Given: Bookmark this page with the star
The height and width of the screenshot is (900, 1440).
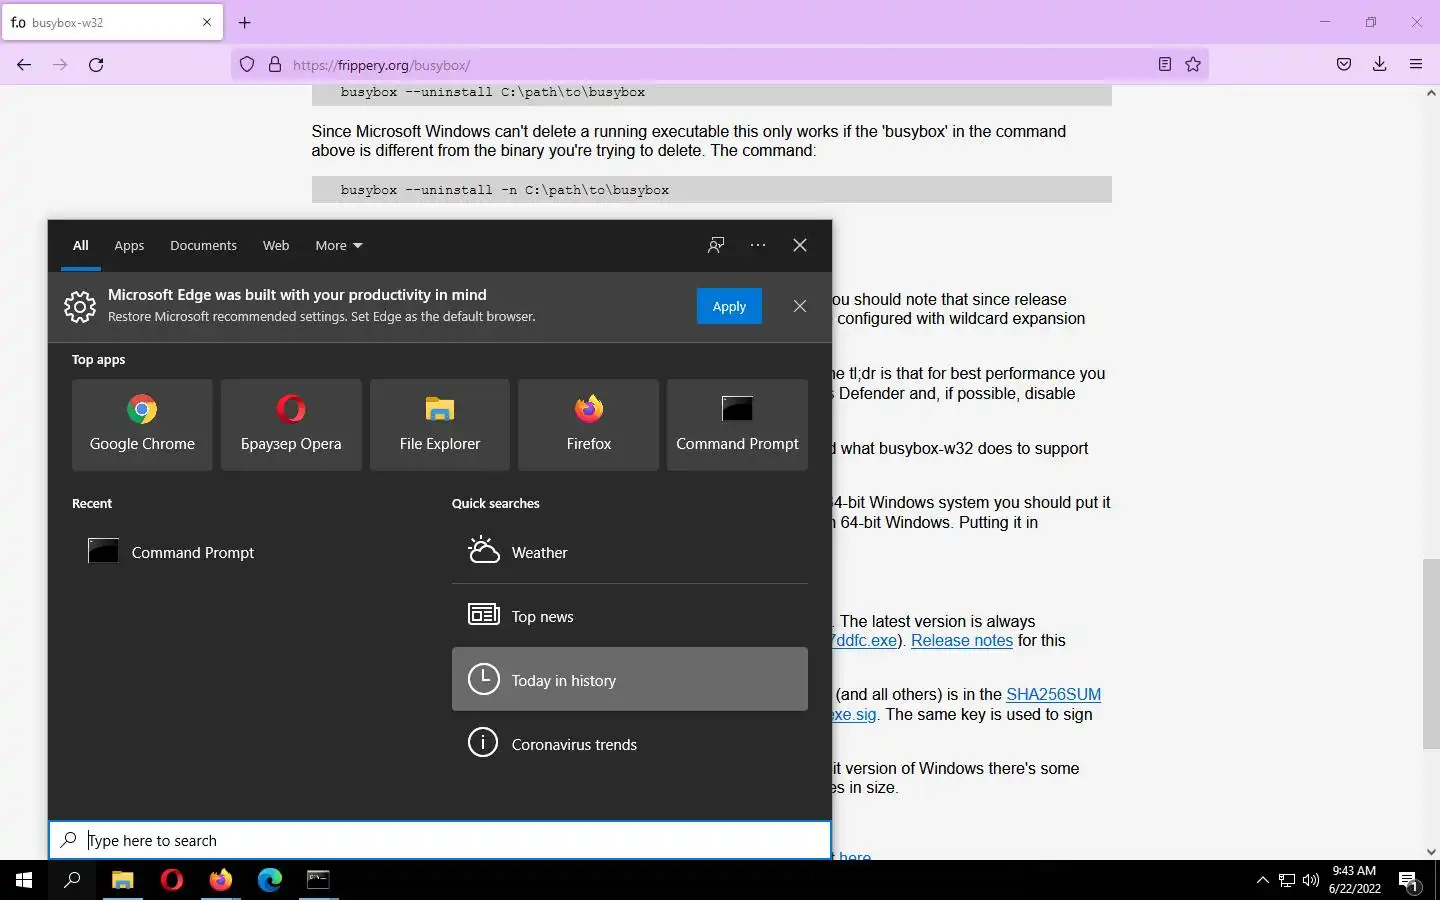Looking at the screenshot, I should pos(1193,65).
